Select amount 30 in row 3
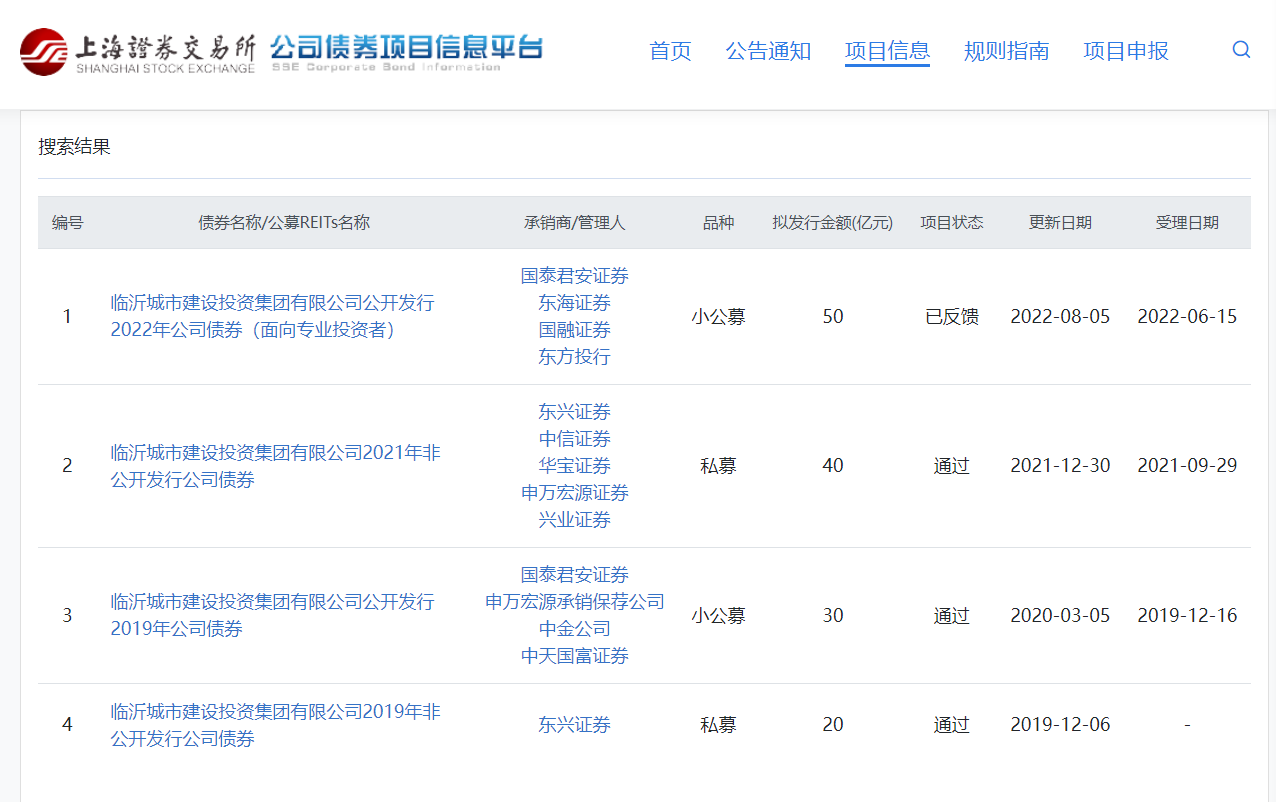This screenshot has height=802, width=1276. (x=833, y=616)
